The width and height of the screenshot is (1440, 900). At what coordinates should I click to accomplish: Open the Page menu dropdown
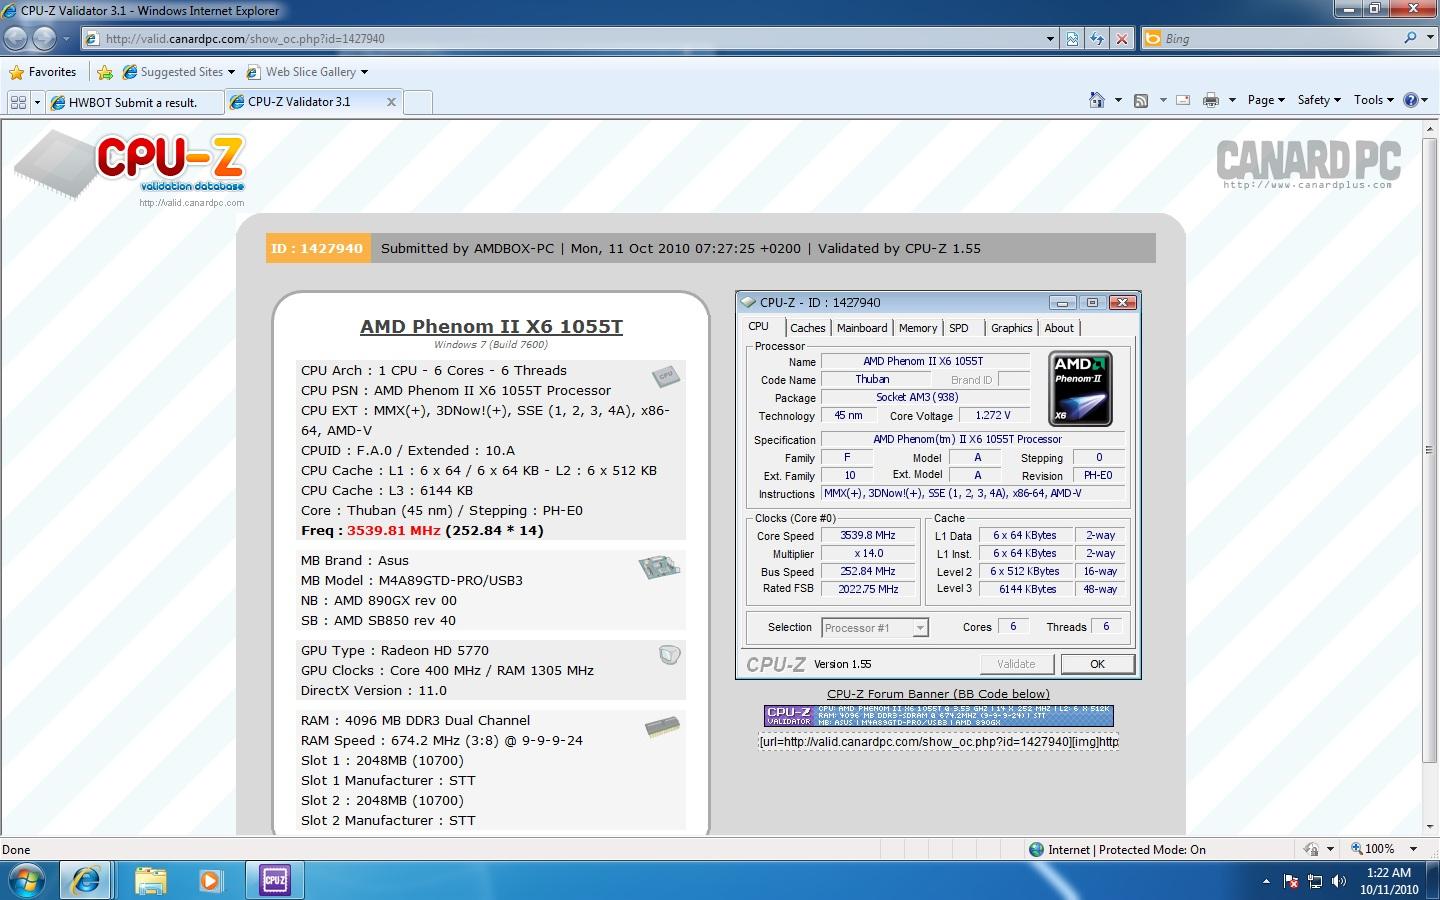1267,100
